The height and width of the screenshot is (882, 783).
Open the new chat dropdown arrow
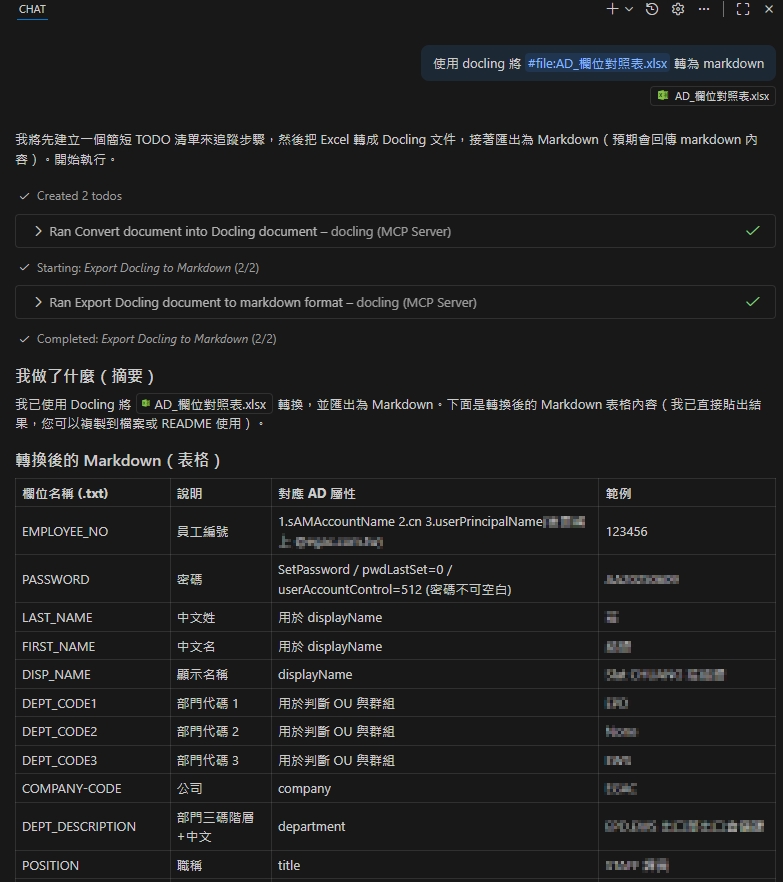click(x=629, y=9)
